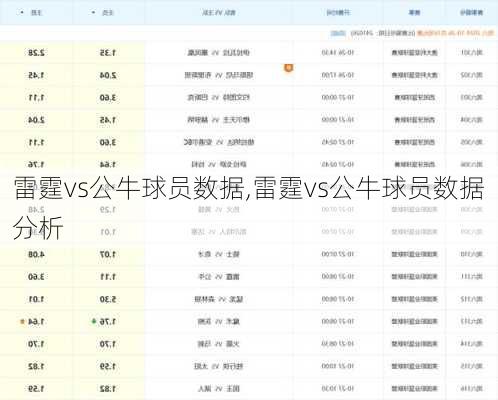Select 2.04 odds in row 周六302
The width and height of the screenshot is (498, 400).
pyautogui.click(x=108, y=75)
